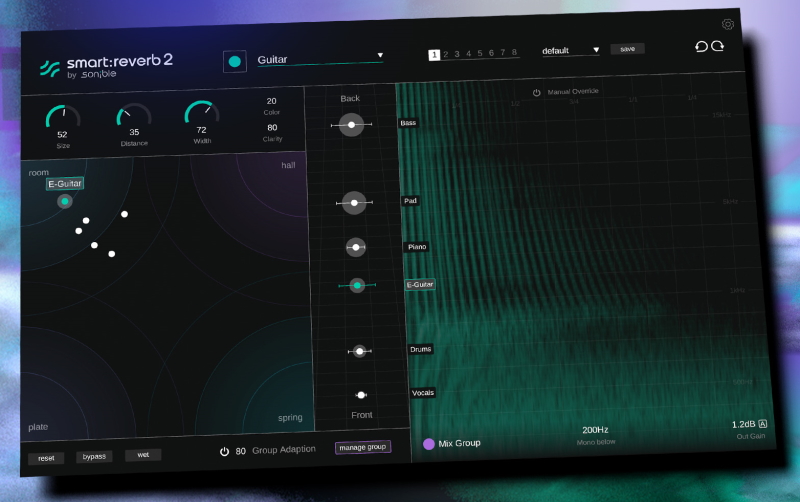800x502 pixels.
Task: Click the manage group button
Action: (363, 447)
